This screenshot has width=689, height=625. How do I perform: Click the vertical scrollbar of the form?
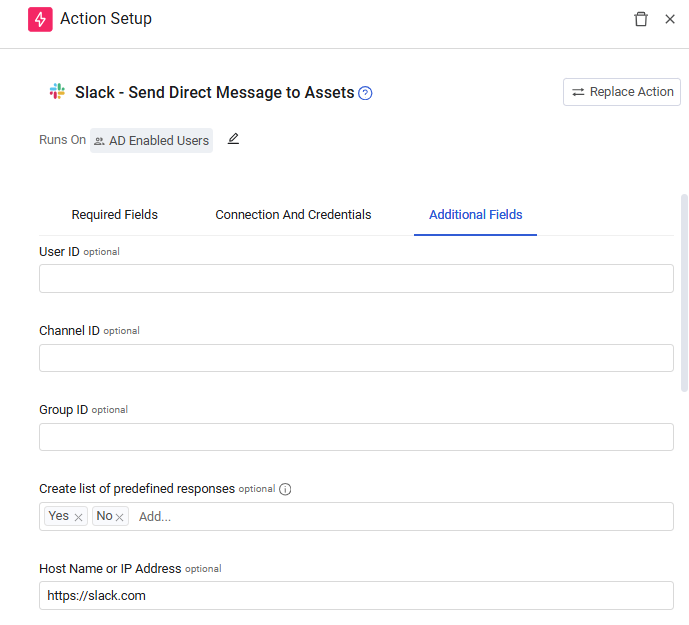684,292
